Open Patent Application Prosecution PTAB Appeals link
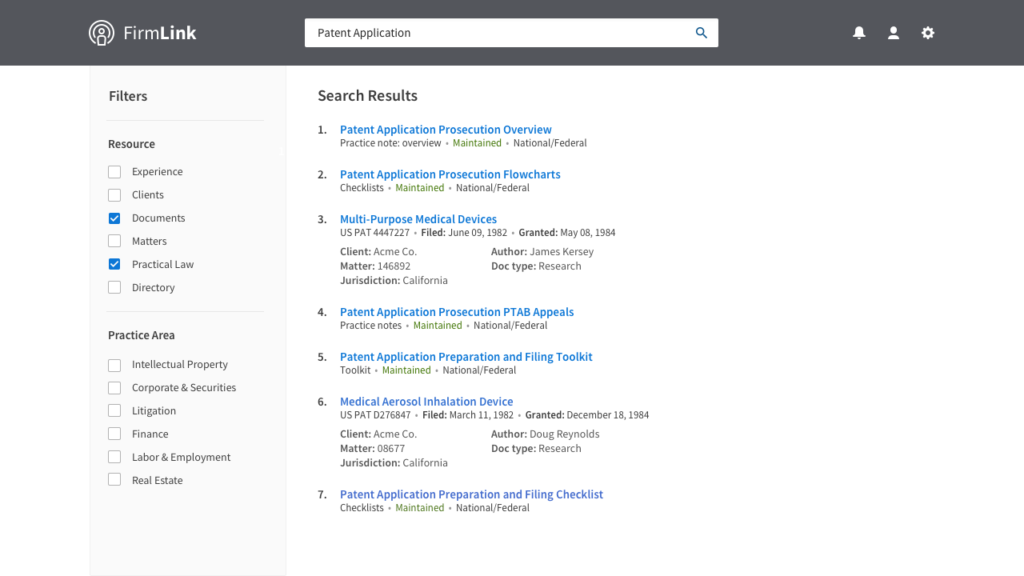 pyautogui.click(x=456, y=312)
